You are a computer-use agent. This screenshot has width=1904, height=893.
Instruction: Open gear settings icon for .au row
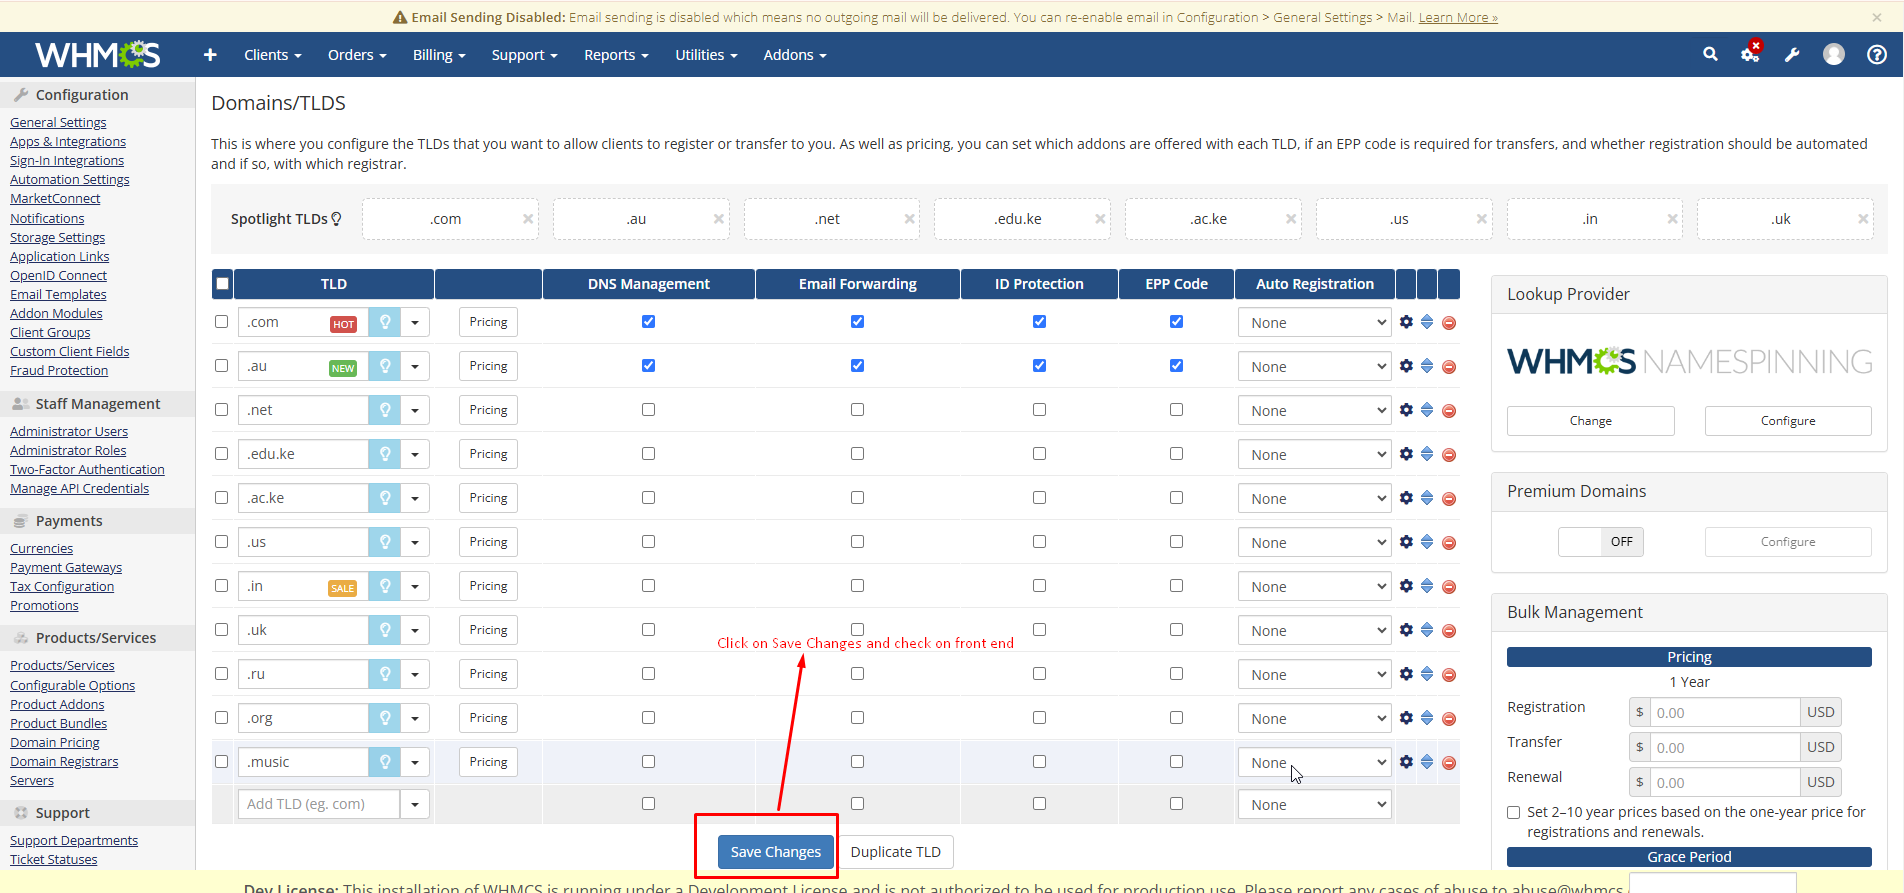coord(1406,366)
